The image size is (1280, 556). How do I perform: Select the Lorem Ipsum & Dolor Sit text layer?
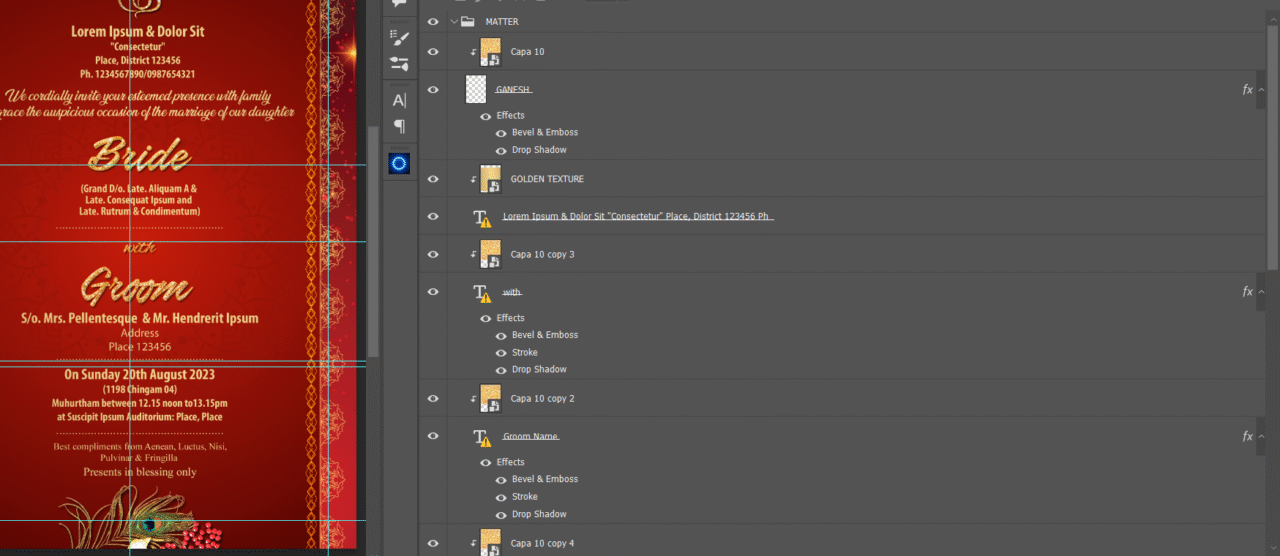click(637, 216)
